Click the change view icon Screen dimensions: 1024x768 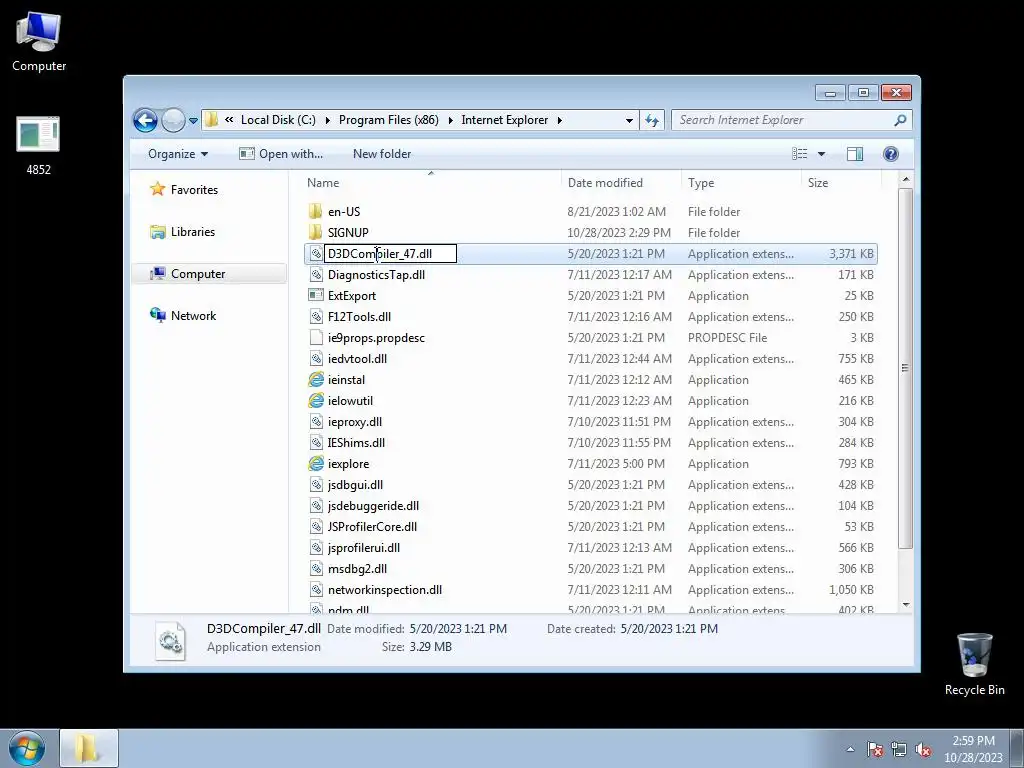800,153
